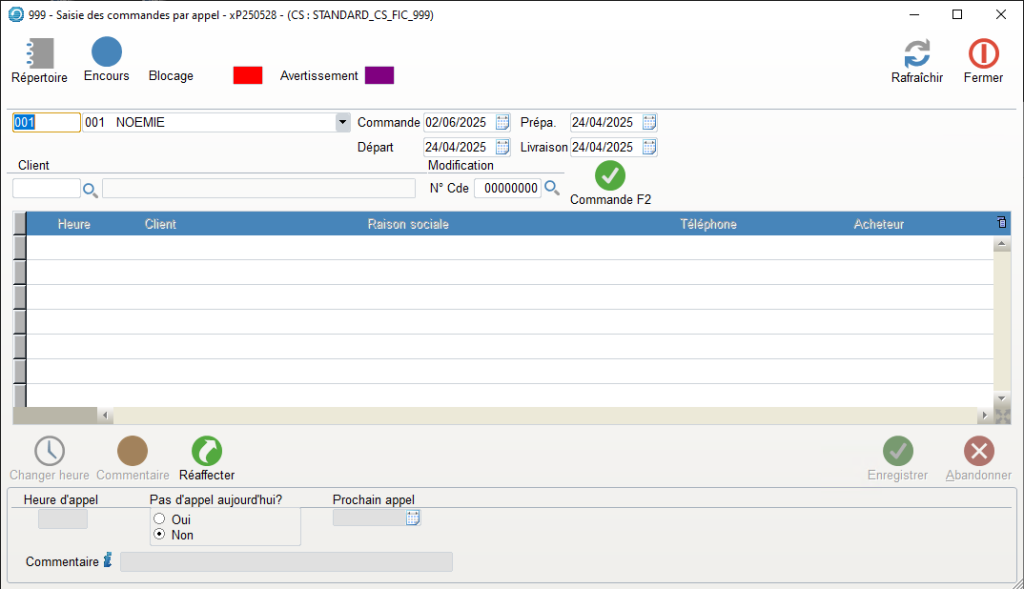Click the blue Encours circle icon
Screen dimensions: 1024x589
click(106, 52)
